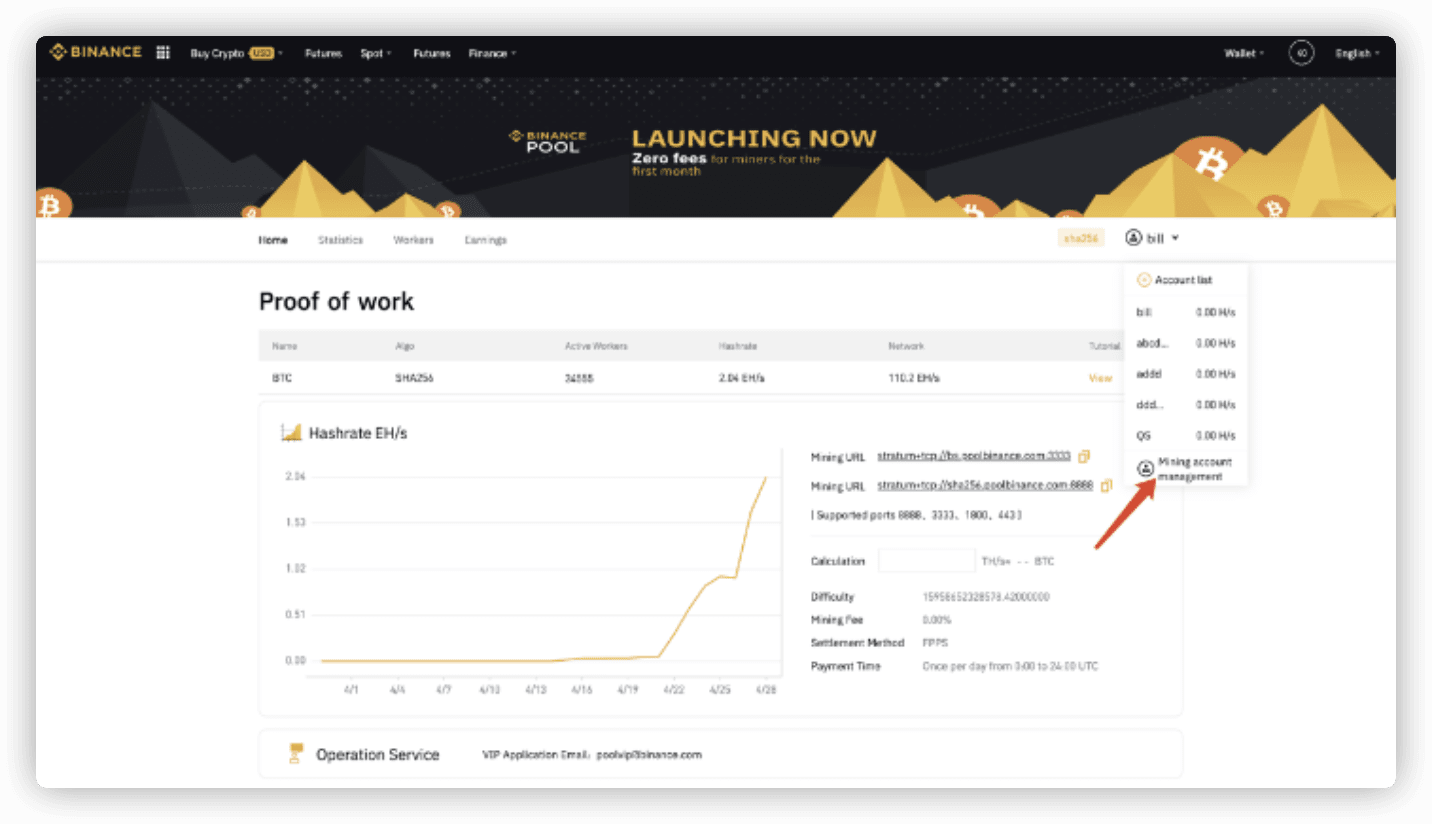
Task: Select the ddd... account in list
Action: point(1186,405)
